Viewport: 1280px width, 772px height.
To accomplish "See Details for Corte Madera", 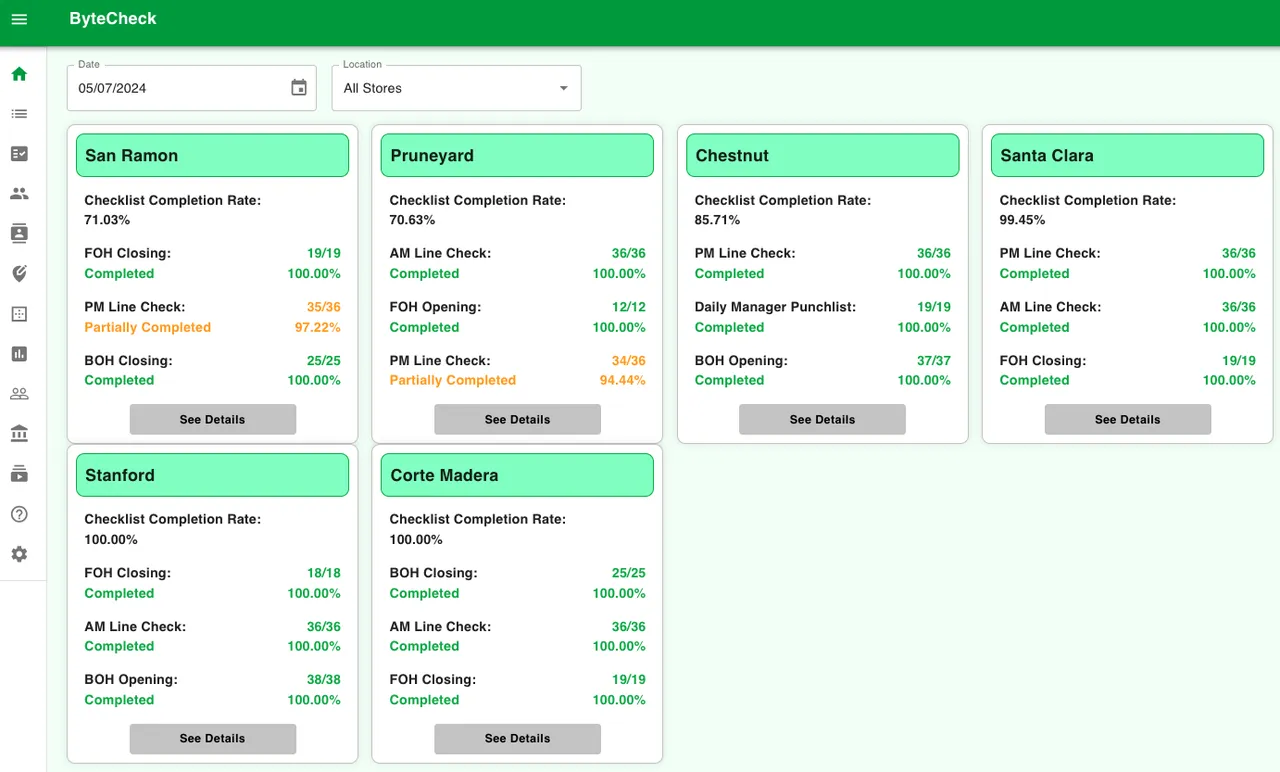I will [517, 738].
